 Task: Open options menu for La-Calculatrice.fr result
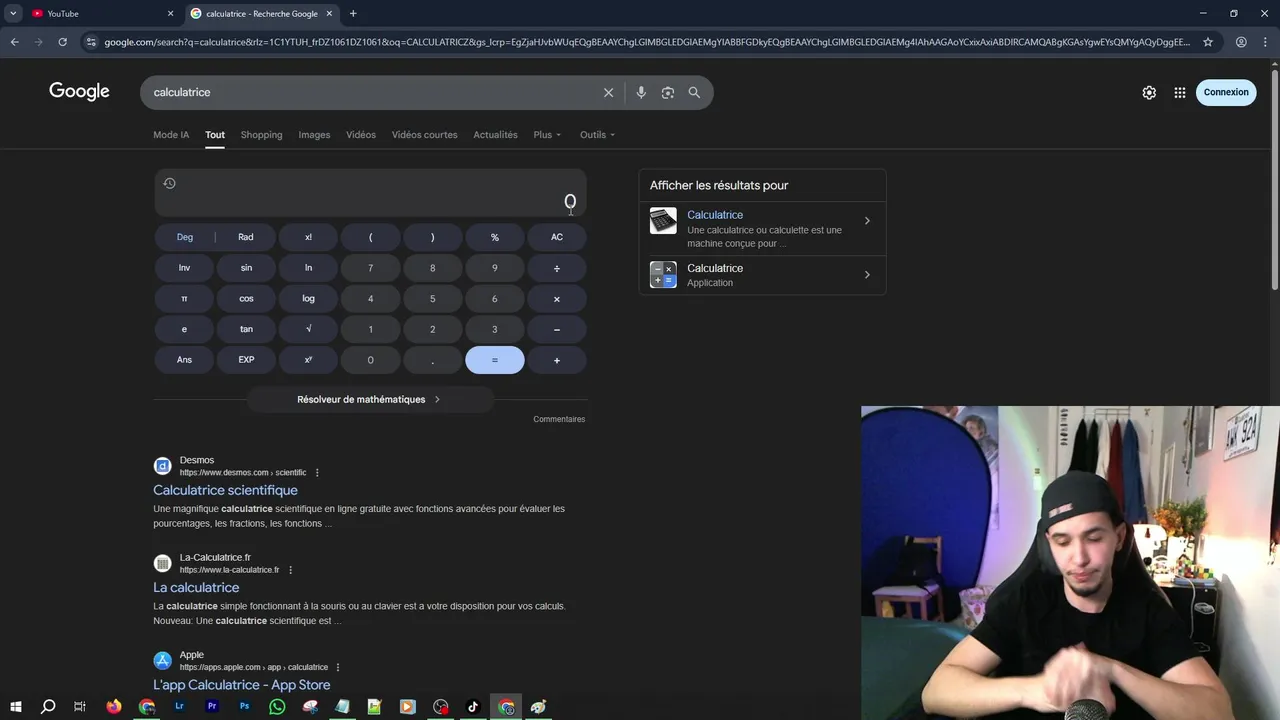click(290, 570)
